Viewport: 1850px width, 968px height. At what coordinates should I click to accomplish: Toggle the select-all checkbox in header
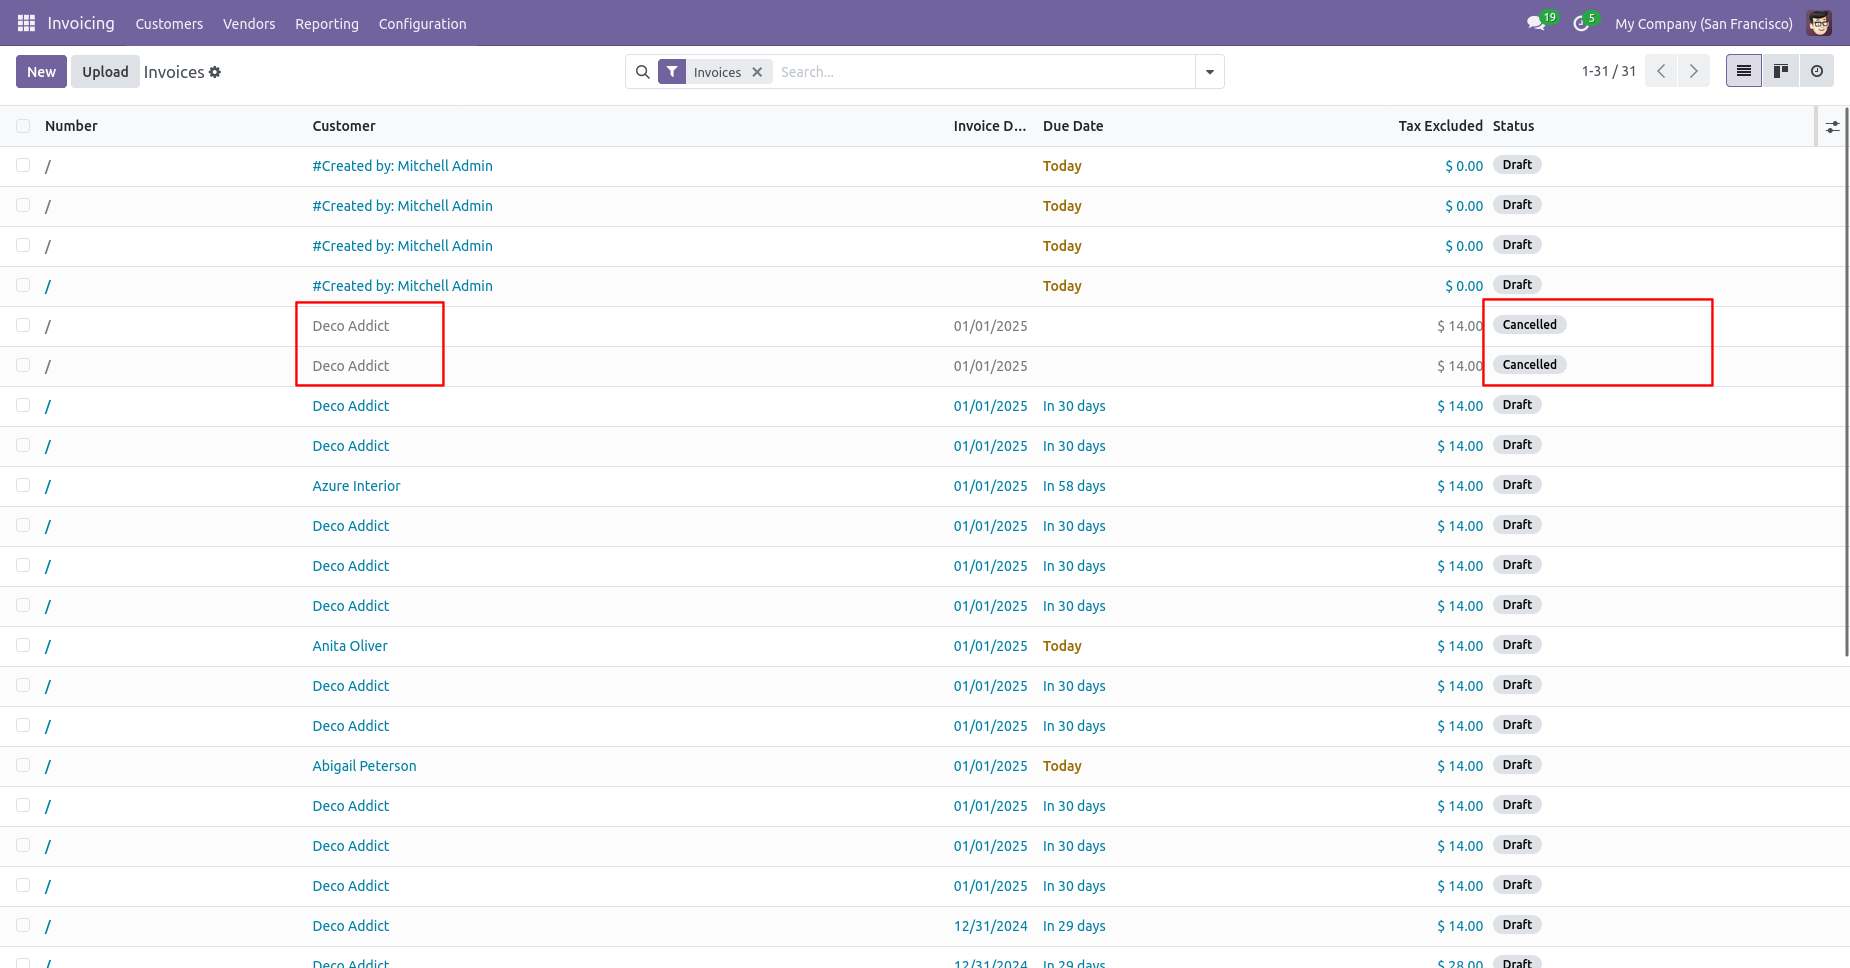click(x=23, y=126)
